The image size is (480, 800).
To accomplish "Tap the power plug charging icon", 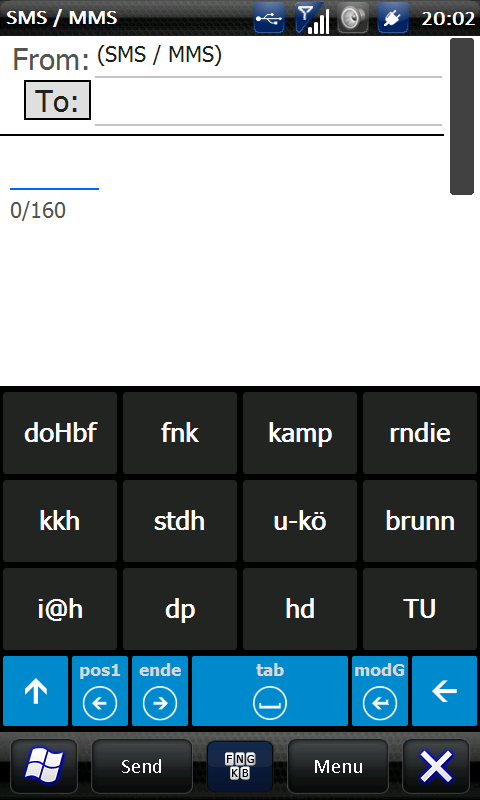I will click(x=393, y=18).
